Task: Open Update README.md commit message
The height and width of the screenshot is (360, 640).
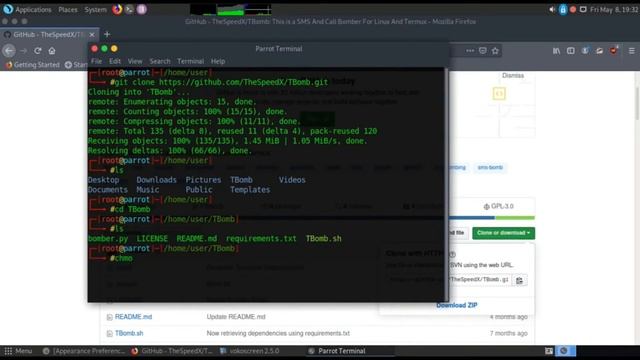Action: pyautogui.click(x=236, y=317)
